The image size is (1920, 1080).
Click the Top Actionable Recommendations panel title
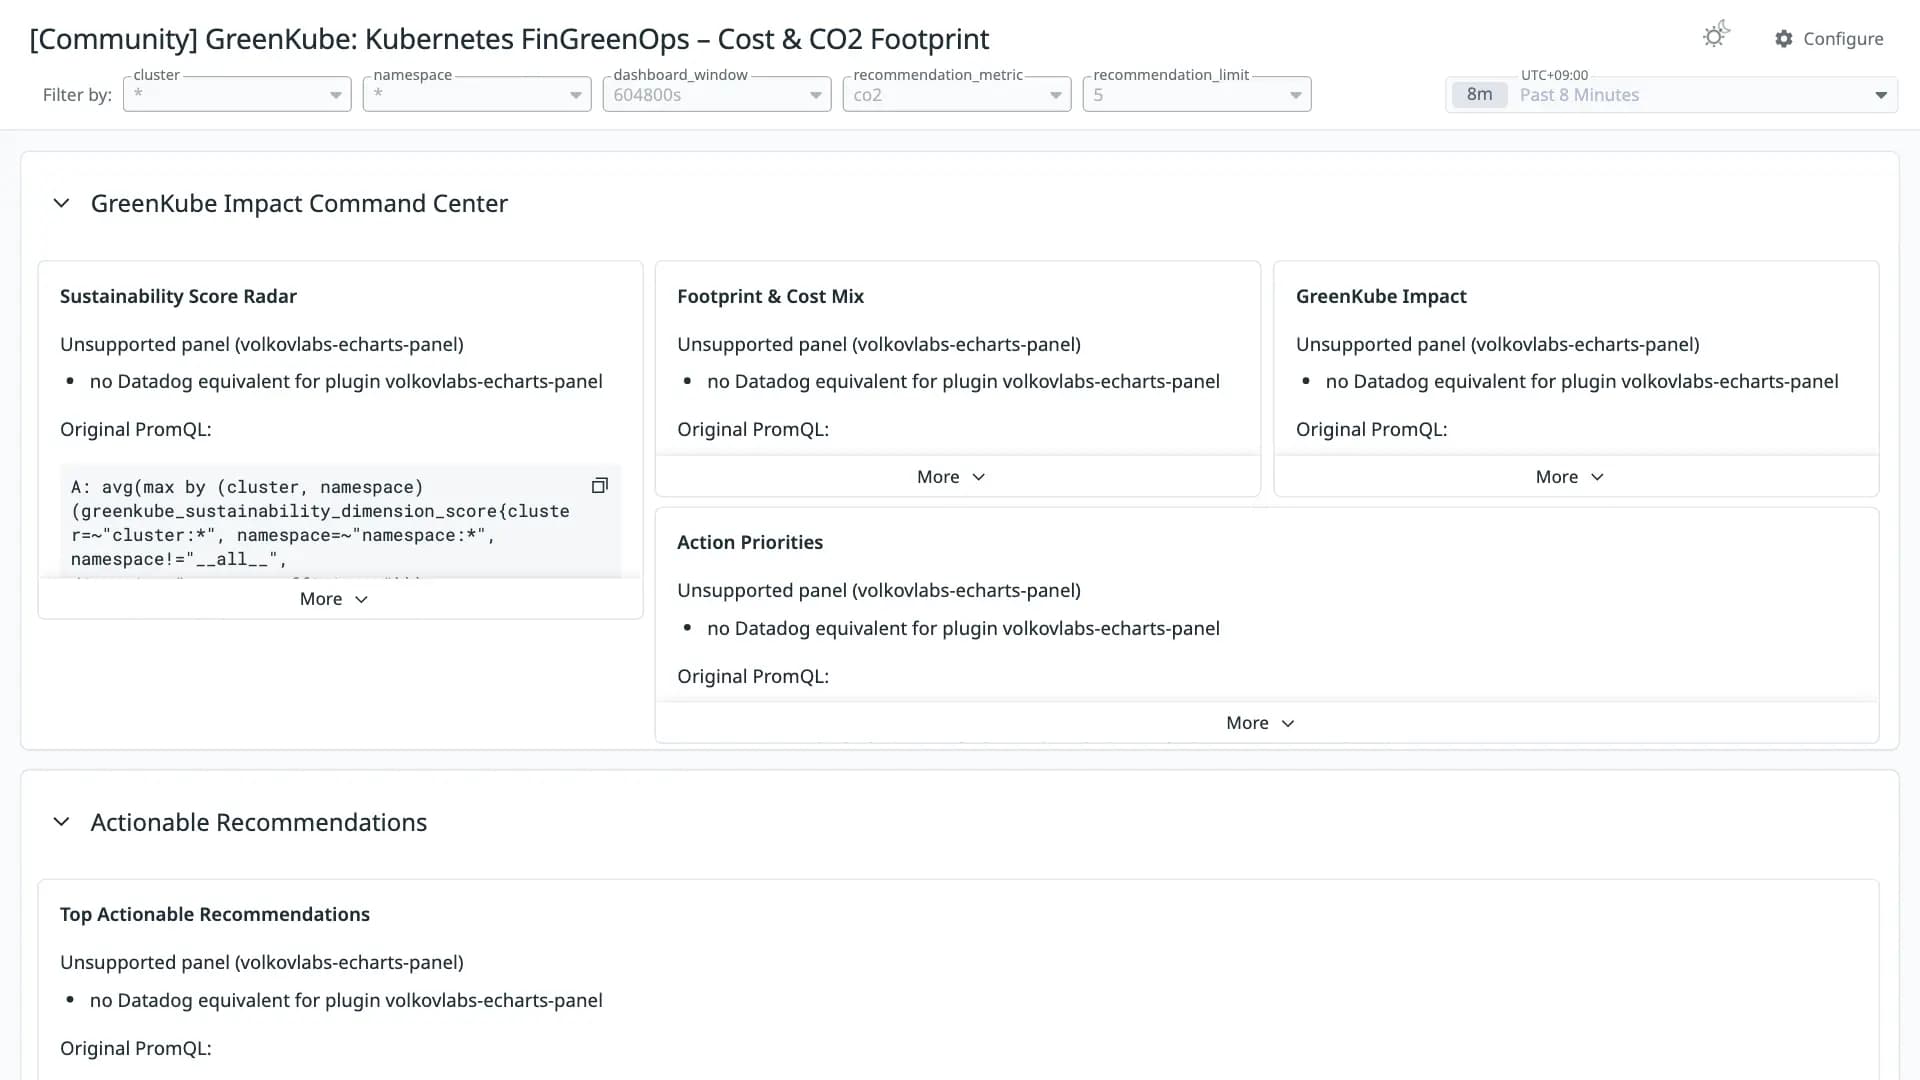tap(215, 914)
